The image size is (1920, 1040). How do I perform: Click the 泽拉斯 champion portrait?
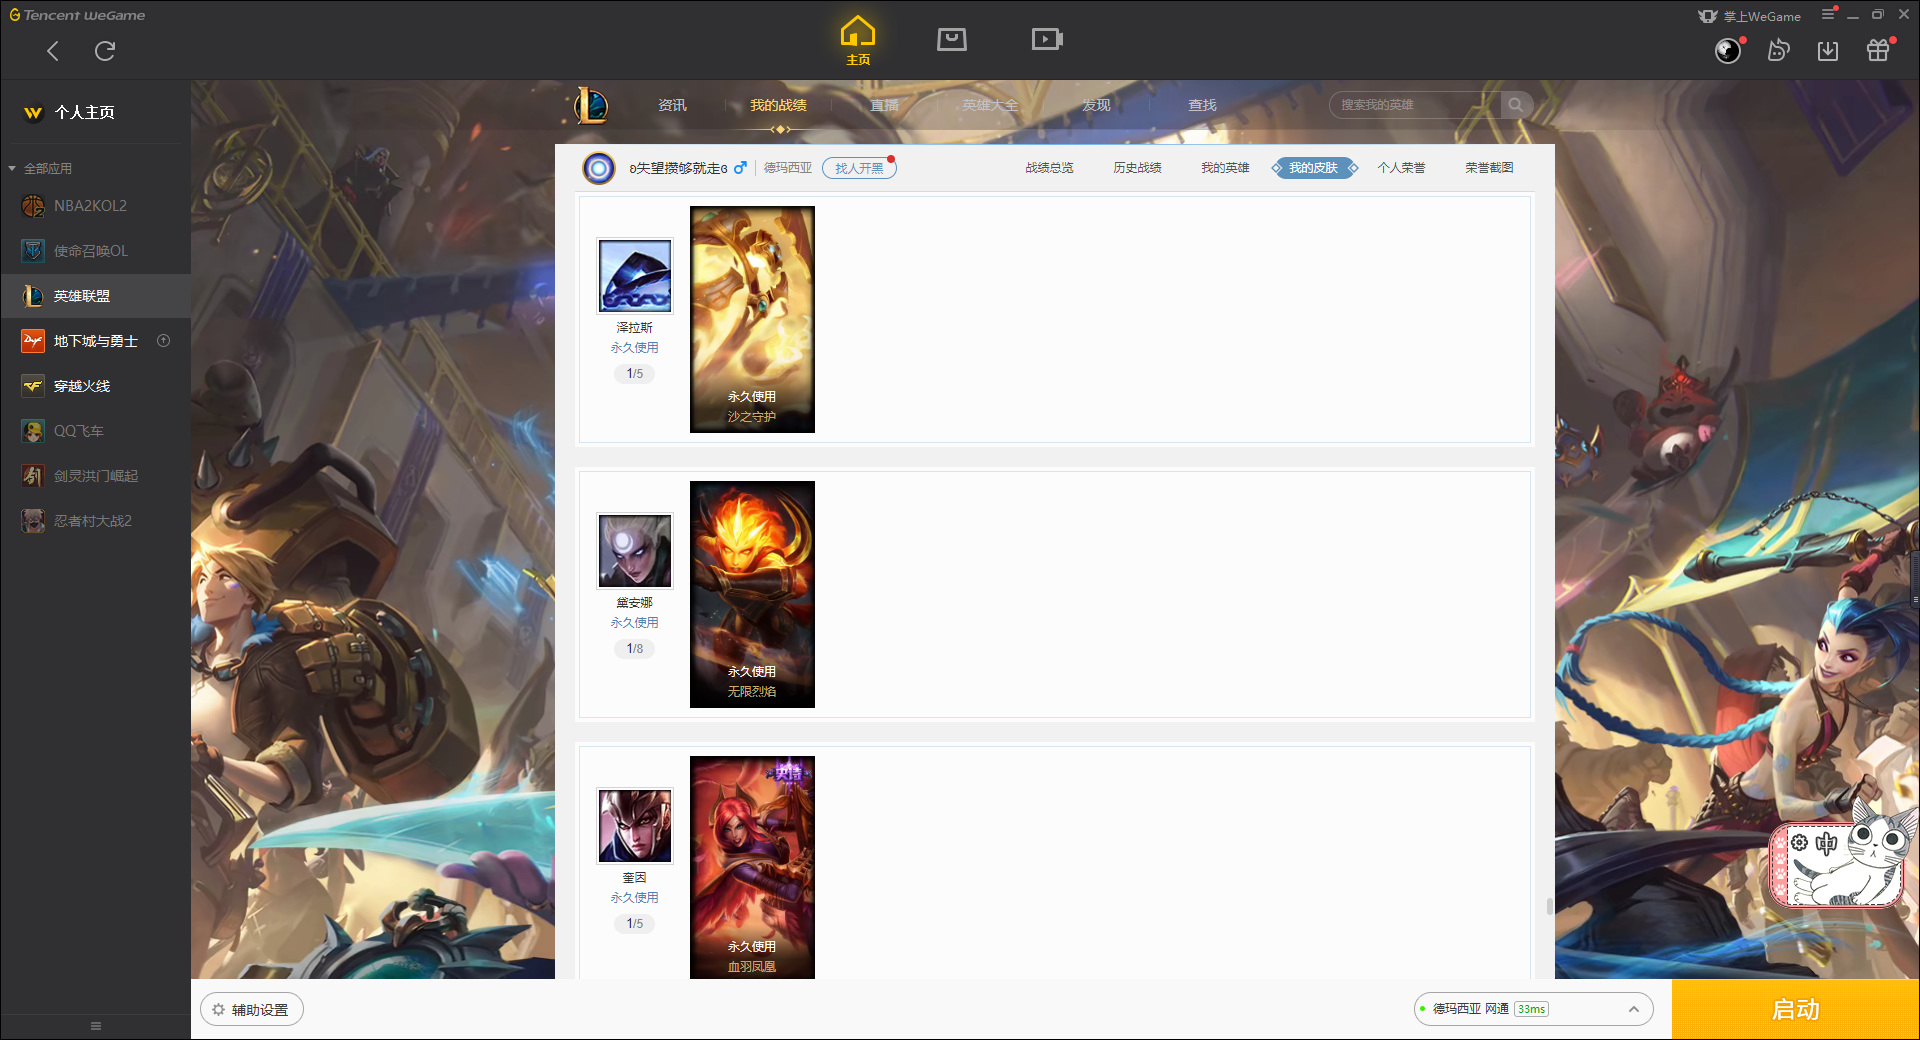coord(635,276)
